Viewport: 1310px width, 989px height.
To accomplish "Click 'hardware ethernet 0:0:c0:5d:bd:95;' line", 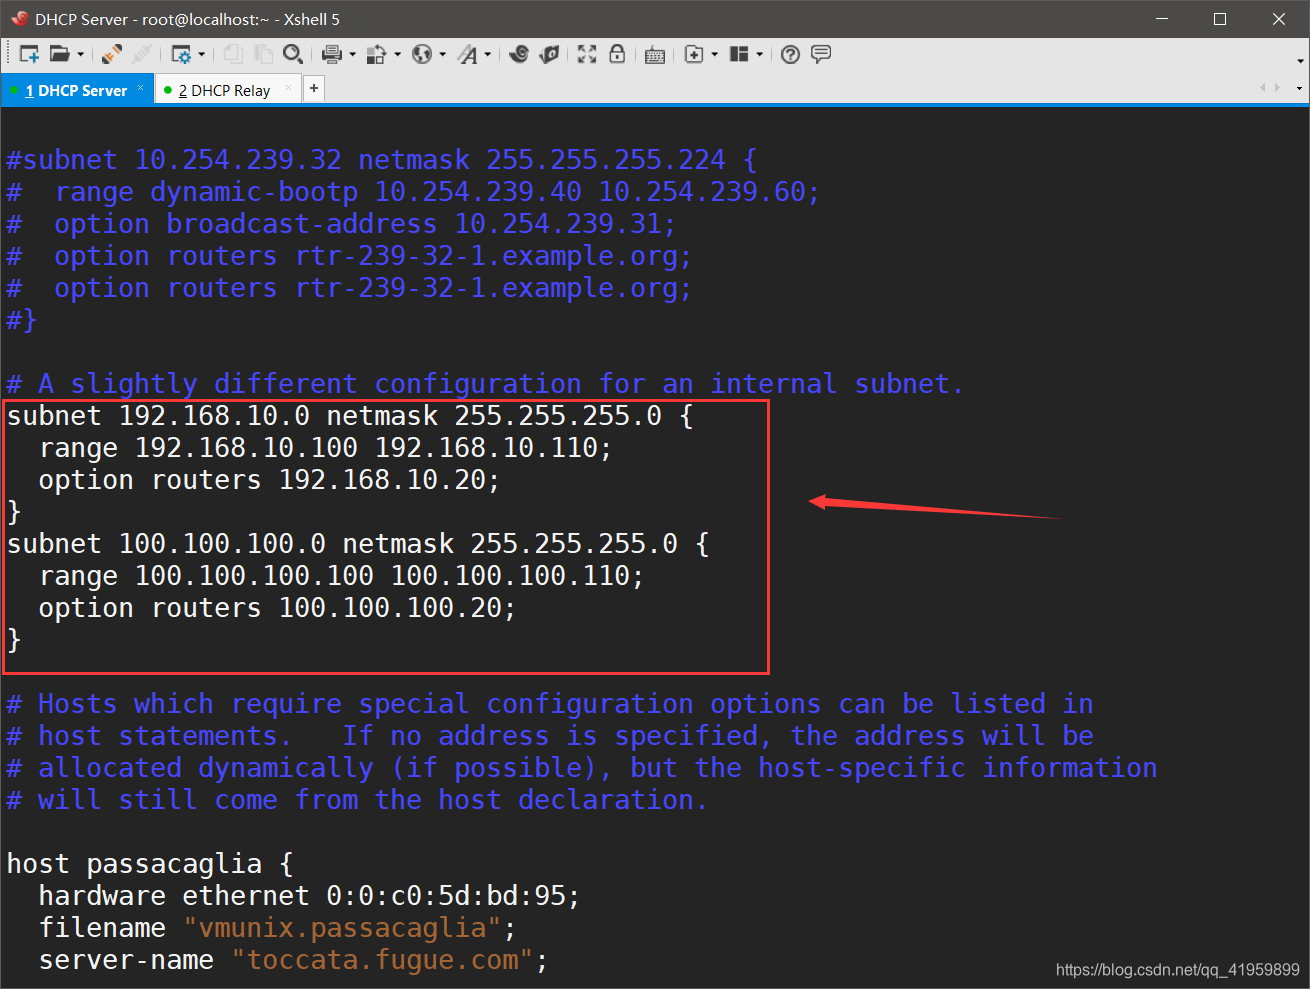I will point(309,896).
